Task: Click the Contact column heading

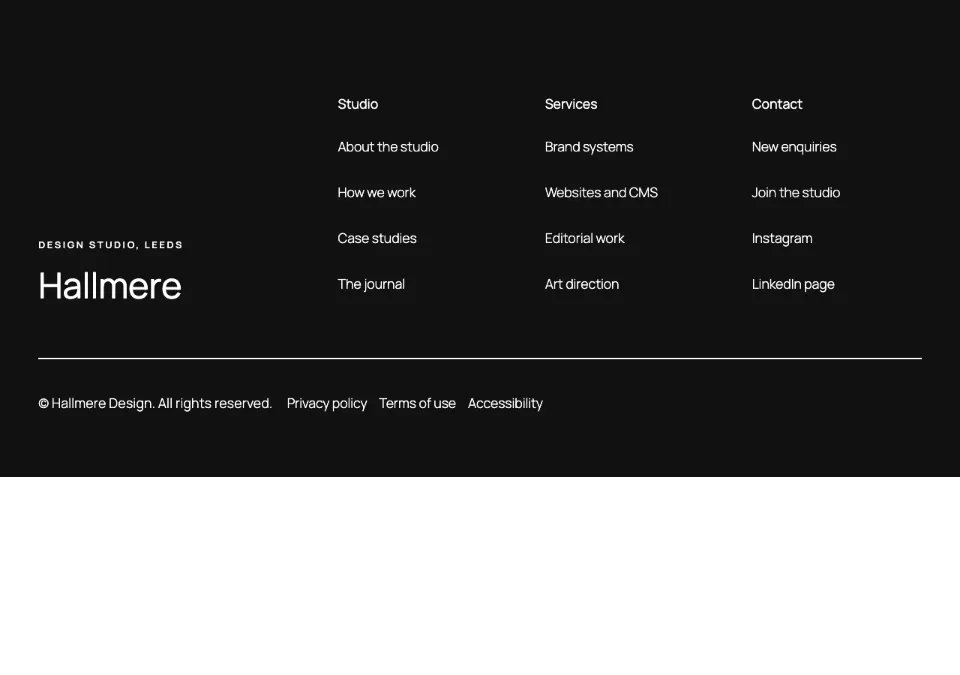Action: (x=776, y=104)
